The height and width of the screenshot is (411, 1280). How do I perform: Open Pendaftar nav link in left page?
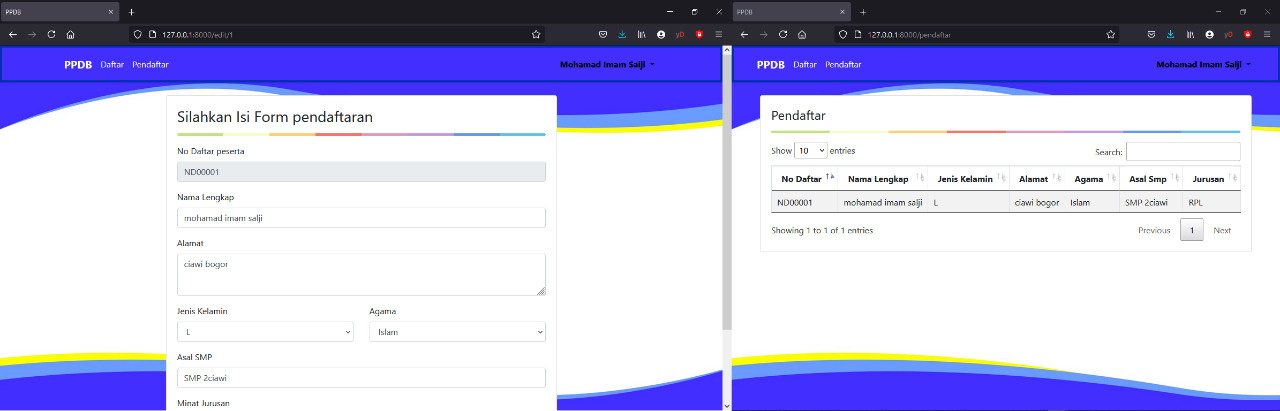150,64
